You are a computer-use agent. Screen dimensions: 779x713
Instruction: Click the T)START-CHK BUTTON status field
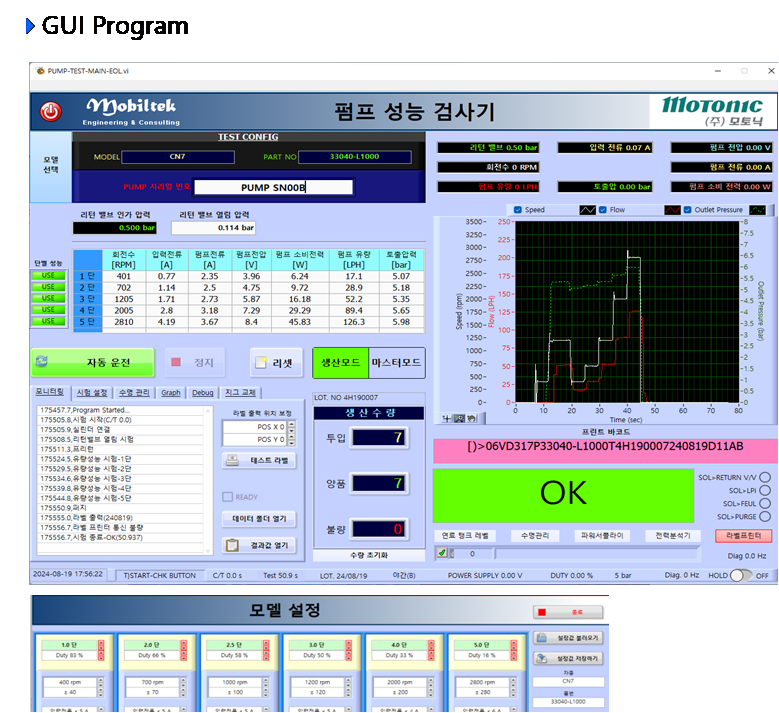160,575
